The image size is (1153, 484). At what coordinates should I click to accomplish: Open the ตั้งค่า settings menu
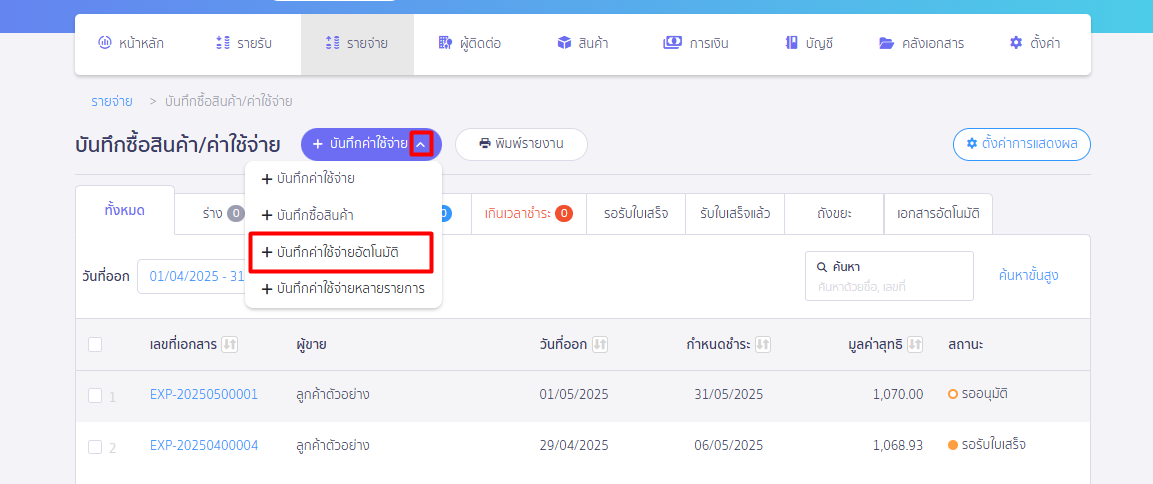(x=1035, y=43)
